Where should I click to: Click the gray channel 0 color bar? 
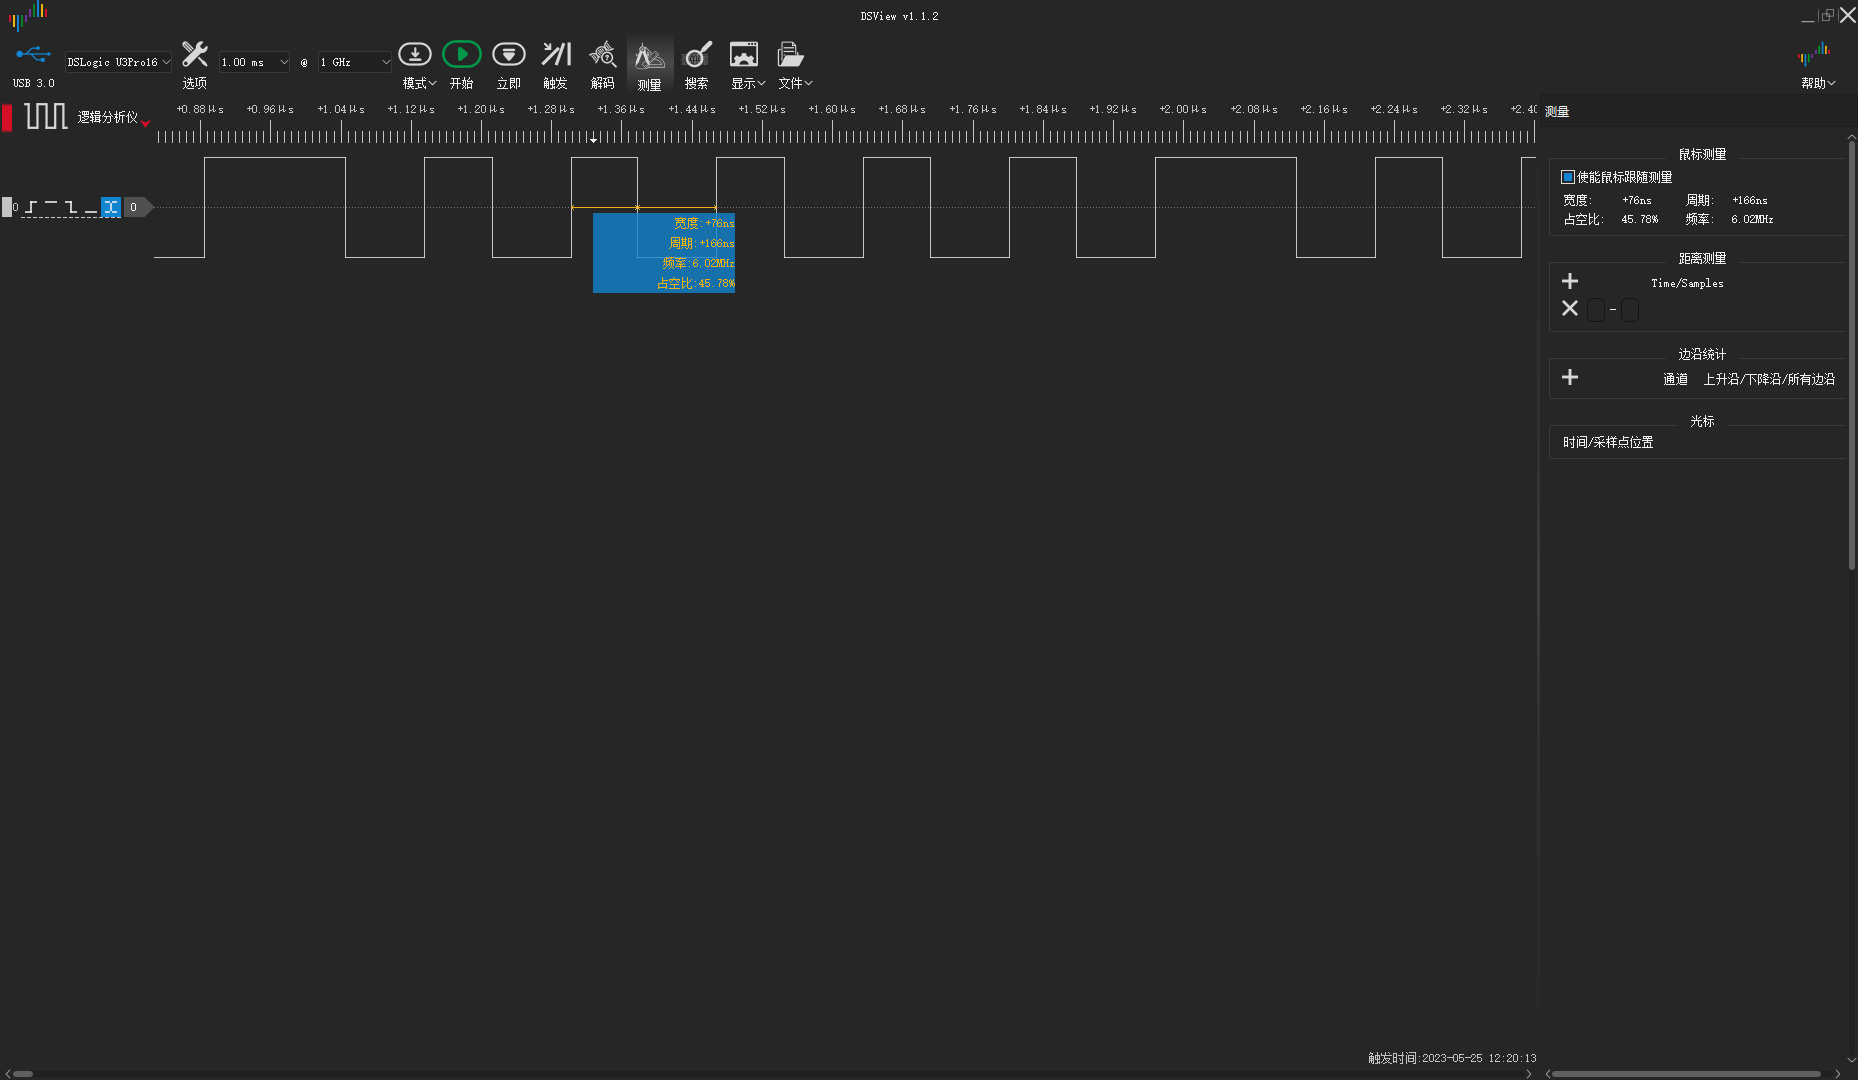[7, 207]
